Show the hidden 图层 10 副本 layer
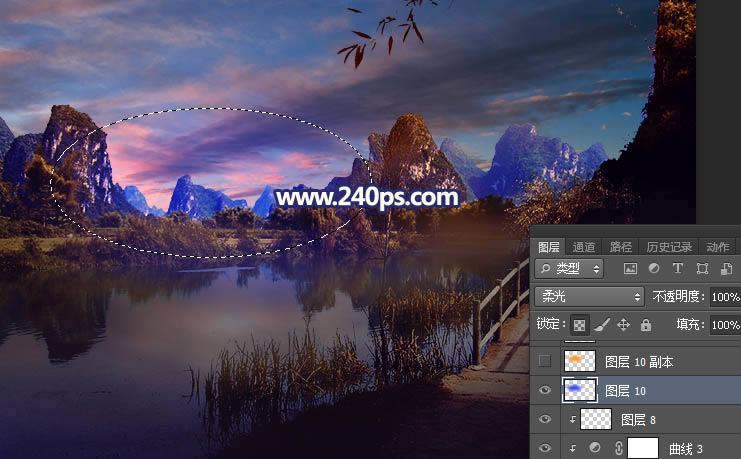Image resolution: width=741 pixels, height=459 pixels. (545, 361)
